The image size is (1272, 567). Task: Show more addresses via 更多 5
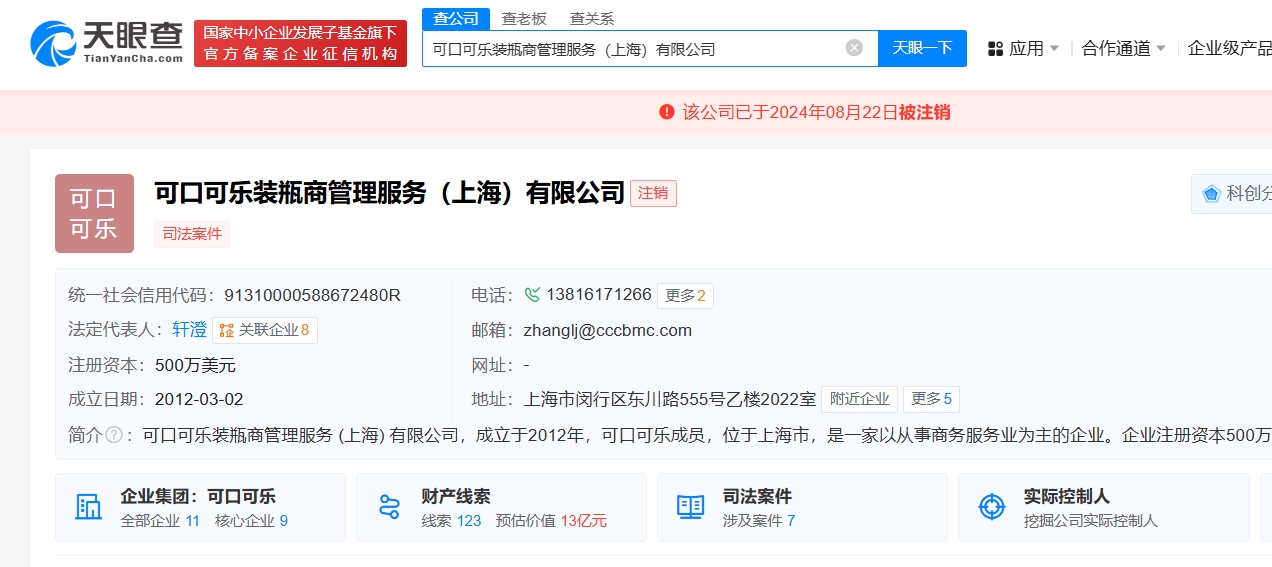[931, 399]
